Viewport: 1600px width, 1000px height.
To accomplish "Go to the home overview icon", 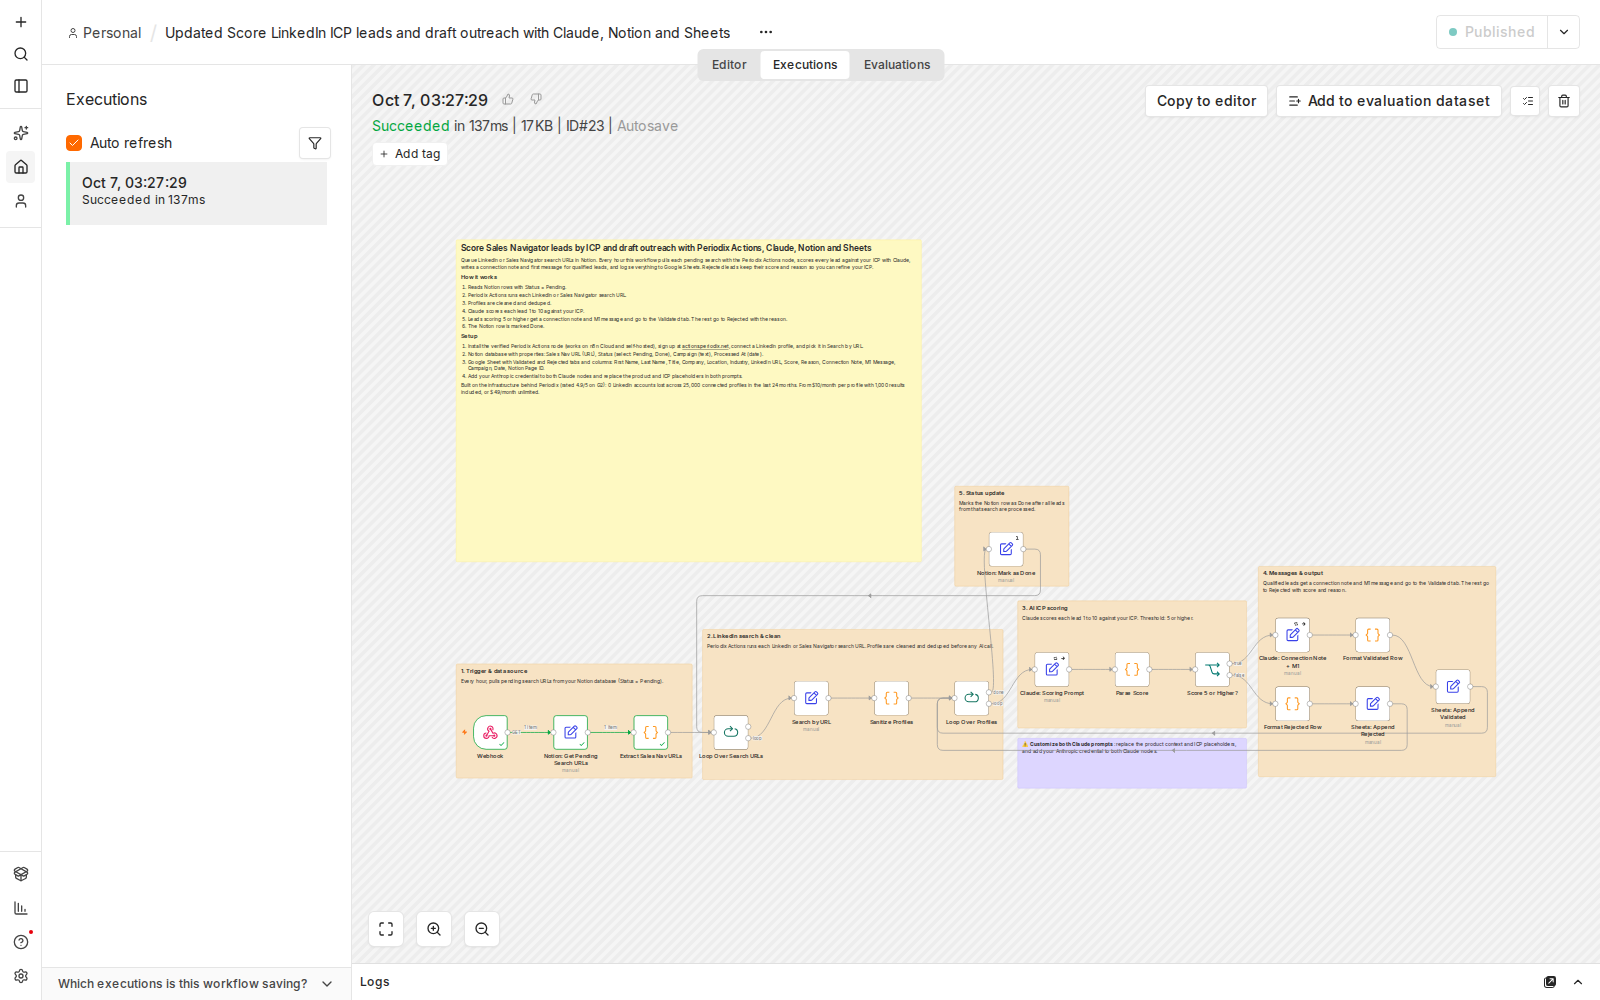I will tap(21, 167).
